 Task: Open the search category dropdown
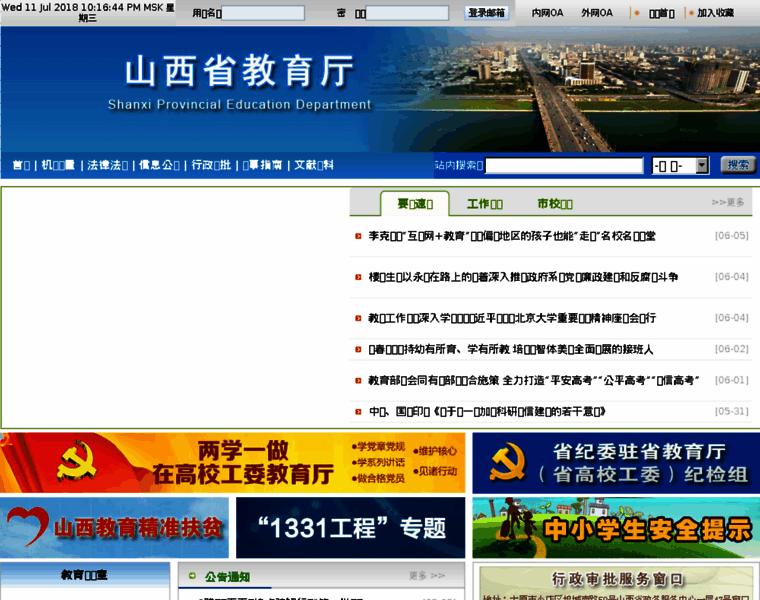coord(680,166)
